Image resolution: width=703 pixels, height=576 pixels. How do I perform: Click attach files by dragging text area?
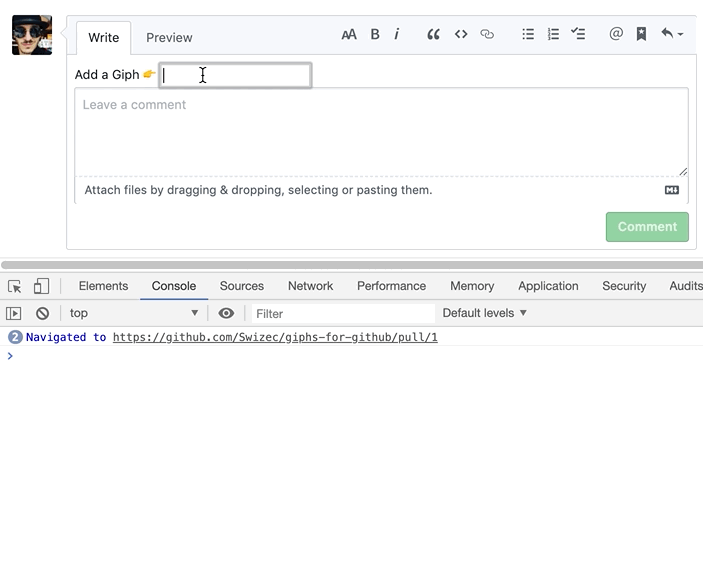tap(258, 190)
